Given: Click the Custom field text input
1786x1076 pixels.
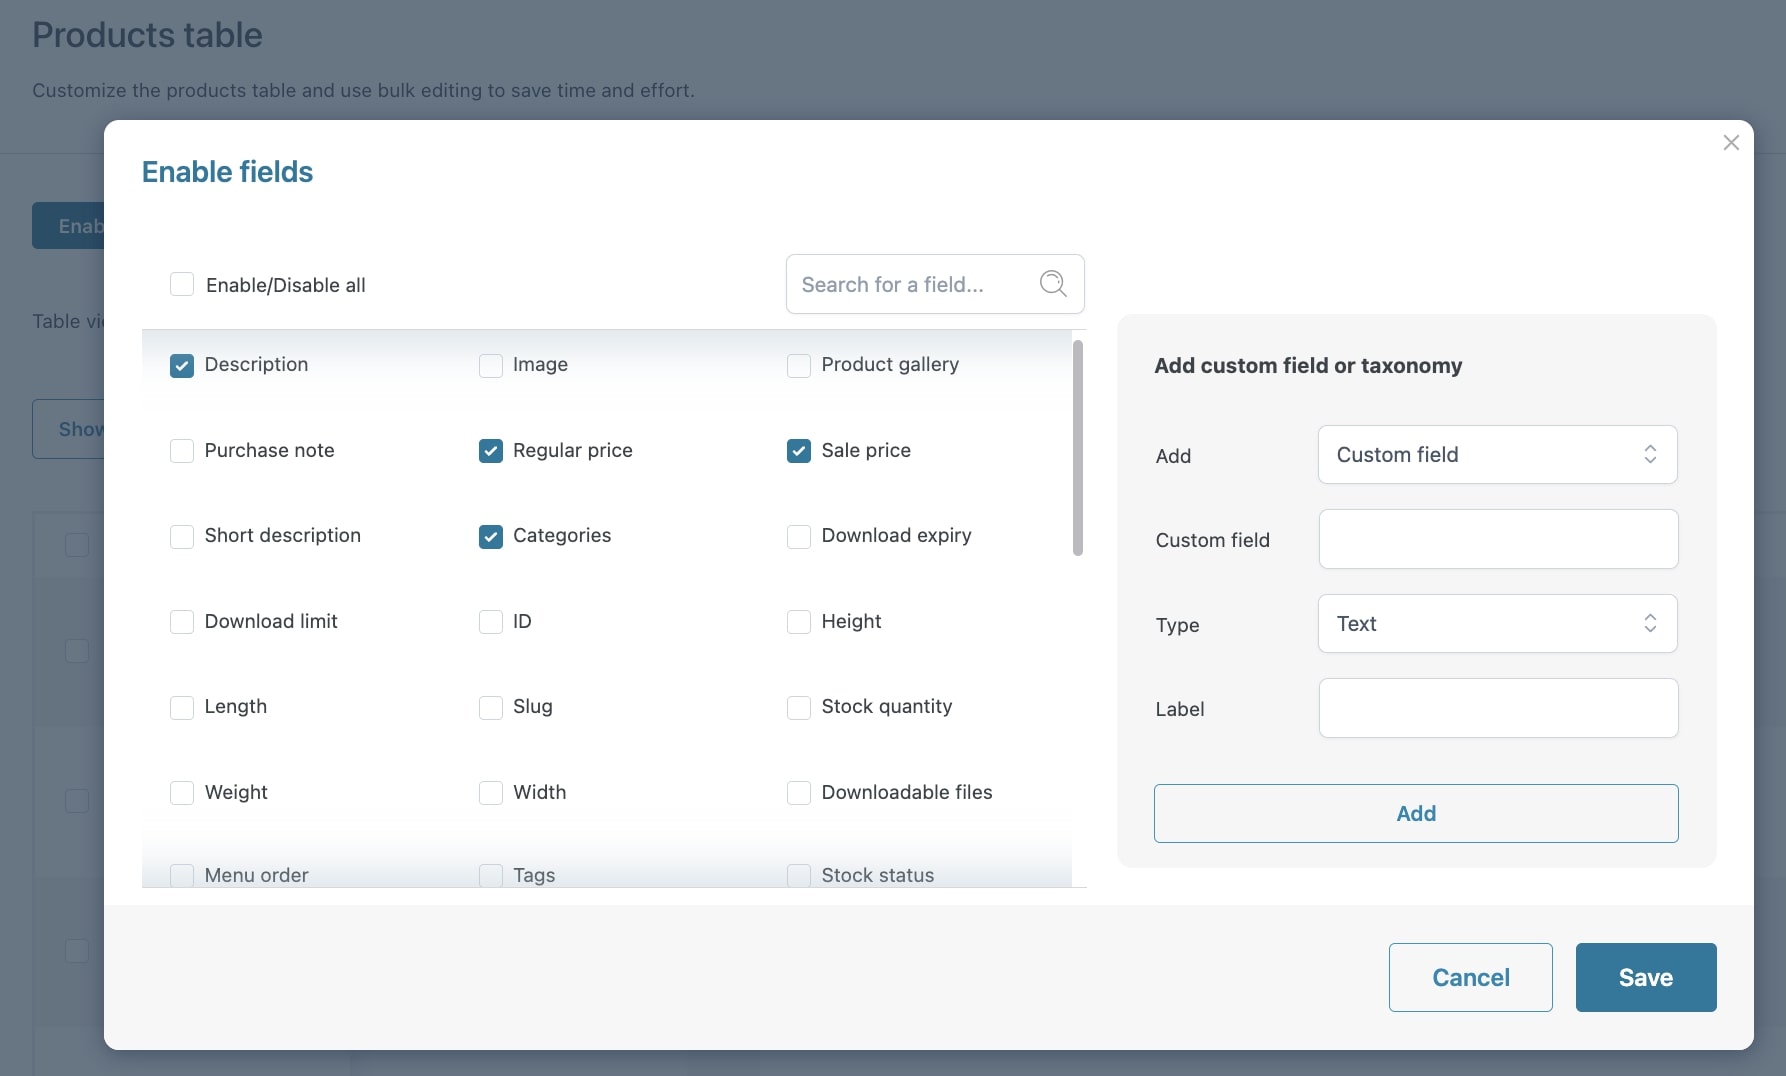Looking at the screenshot, I should [1498, 539].
